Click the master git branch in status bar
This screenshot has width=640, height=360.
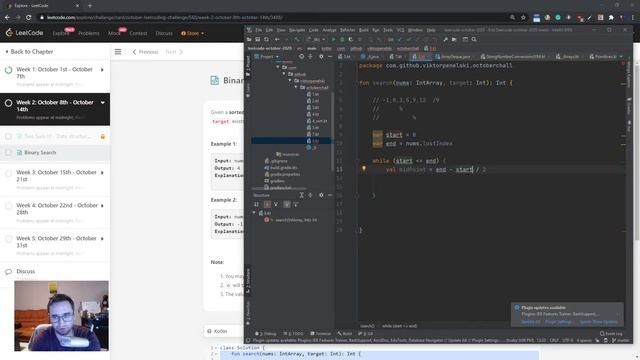coord(621,340)
